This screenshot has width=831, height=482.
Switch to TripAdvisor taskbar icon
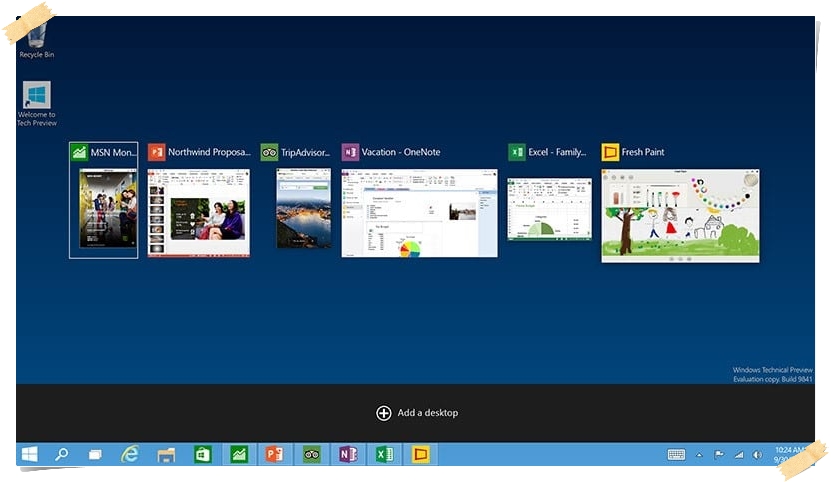click(312, 454)
